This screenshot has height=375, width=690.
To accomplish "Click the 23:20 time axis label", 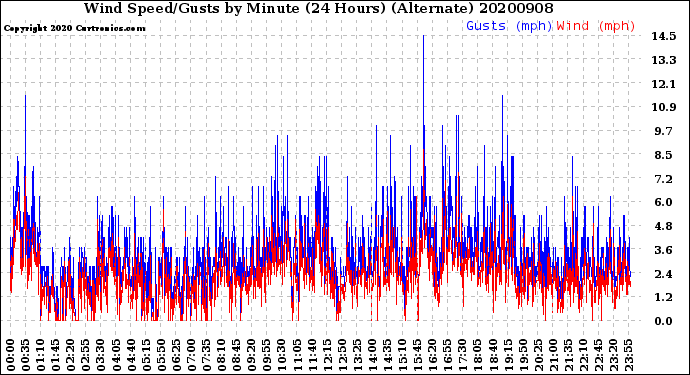I will click(x=613, y=355).
